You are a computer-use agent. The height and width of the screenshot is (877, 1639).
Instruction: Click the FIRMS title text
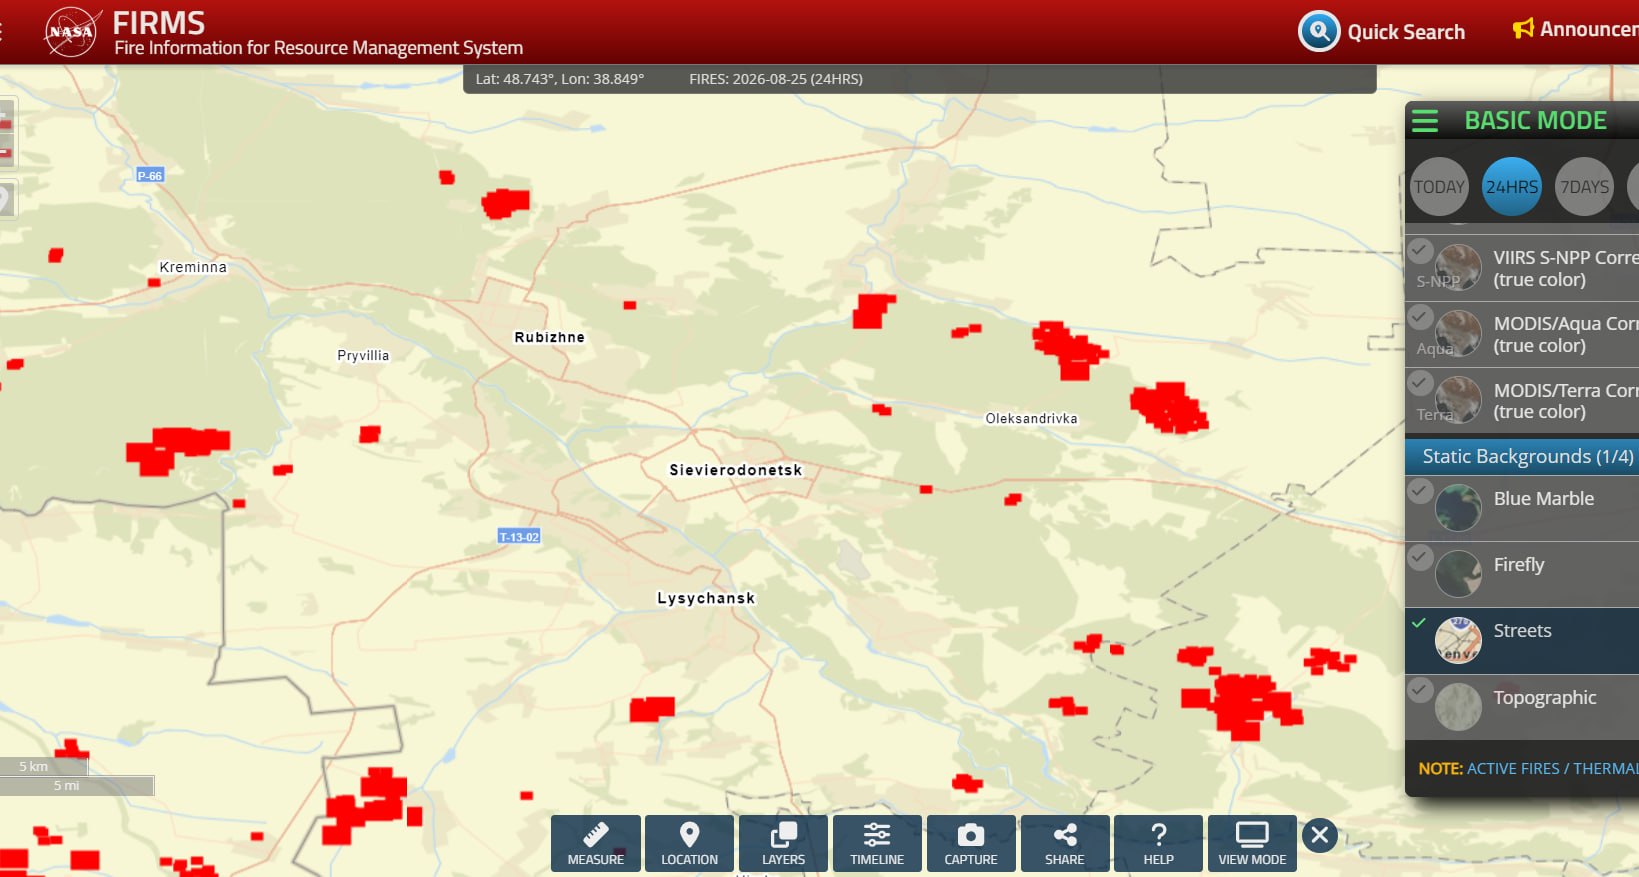pos(158,22)
